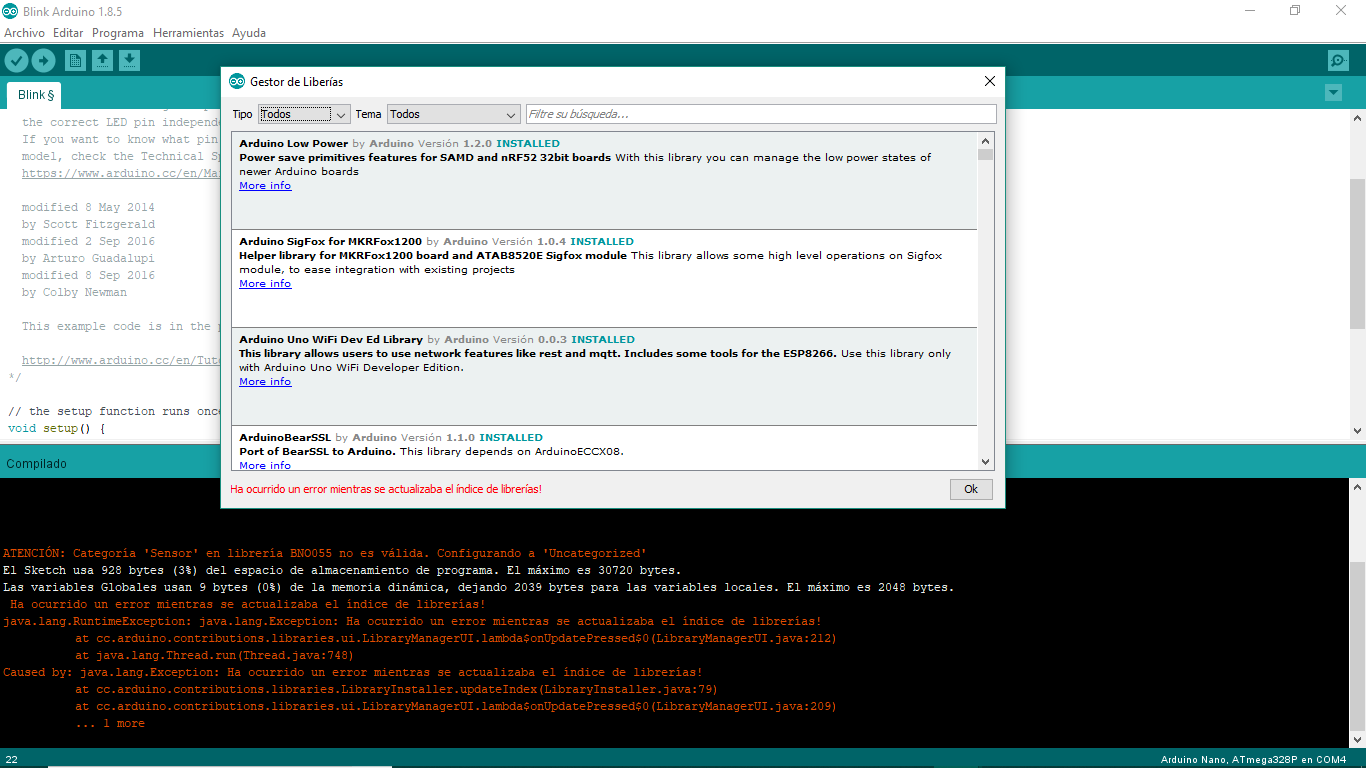Click line number 22 in status bar
This screenshot has height=768, width=1366.
[11, 759]
